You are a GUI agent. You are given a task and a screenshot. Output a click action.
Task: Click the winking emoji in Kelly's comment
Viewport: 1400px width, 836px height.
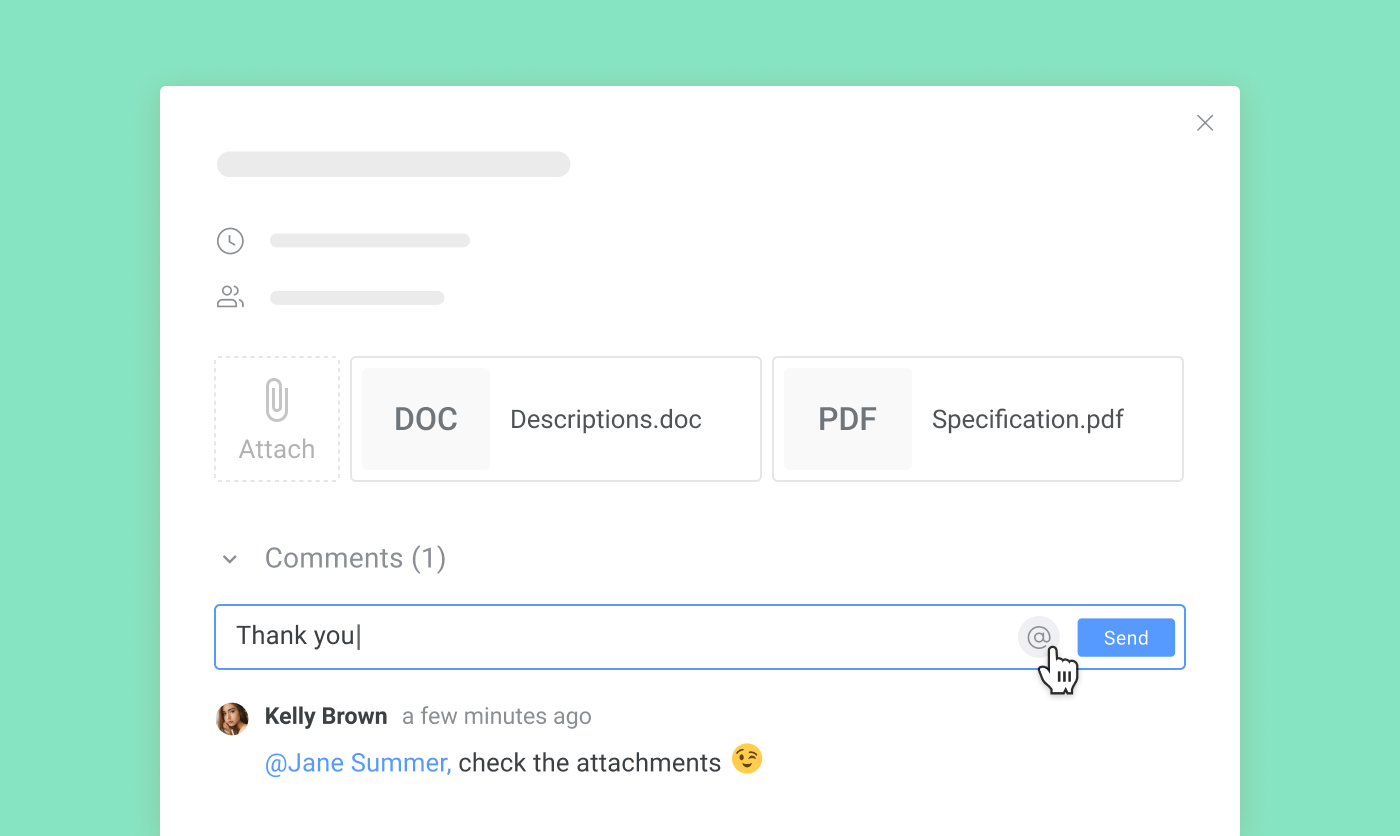[x=747, y=760]
